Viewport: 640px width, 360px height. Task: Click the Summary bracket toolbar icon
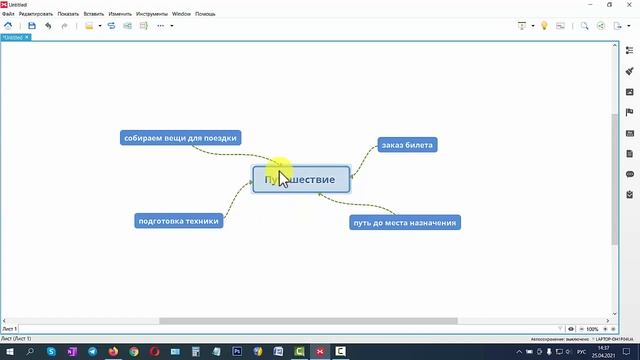[x=144, y=26]
